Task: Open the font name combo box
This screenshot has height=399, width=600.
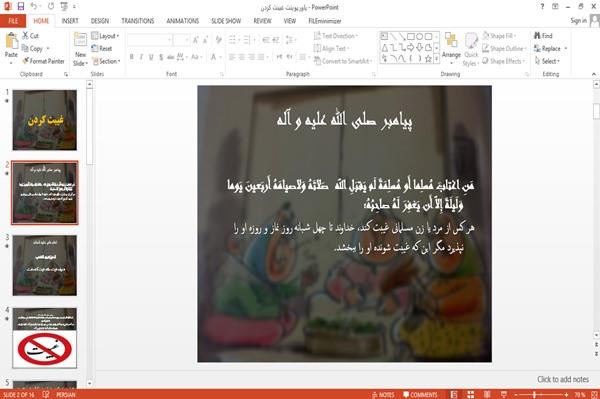Action: click(149, 40)
